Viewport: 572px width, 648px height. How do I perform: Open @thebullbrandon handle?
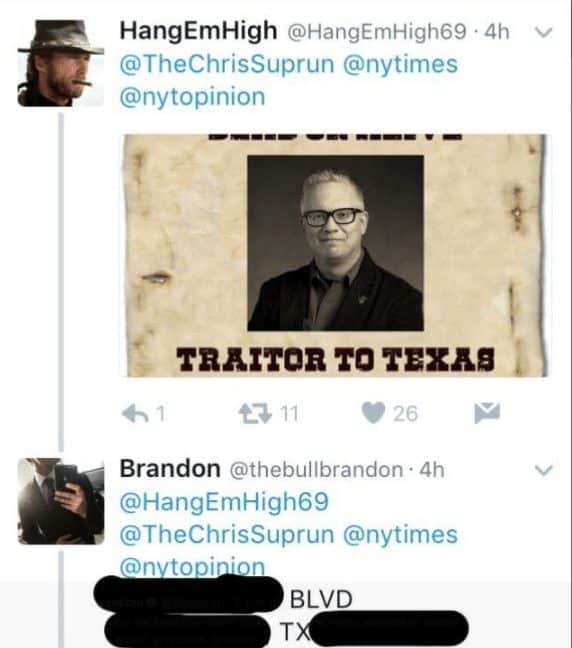point(316,470)
